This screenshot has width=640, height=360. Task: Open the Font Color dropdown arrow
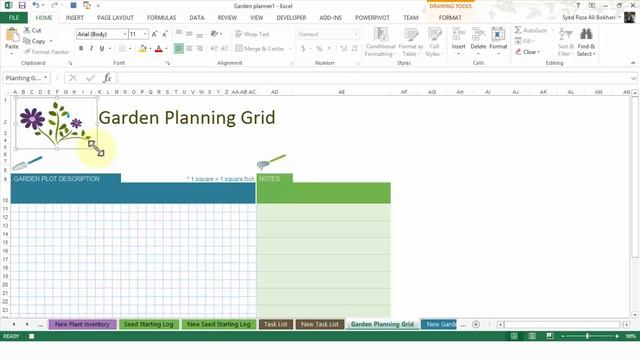[x=167, y=49]
